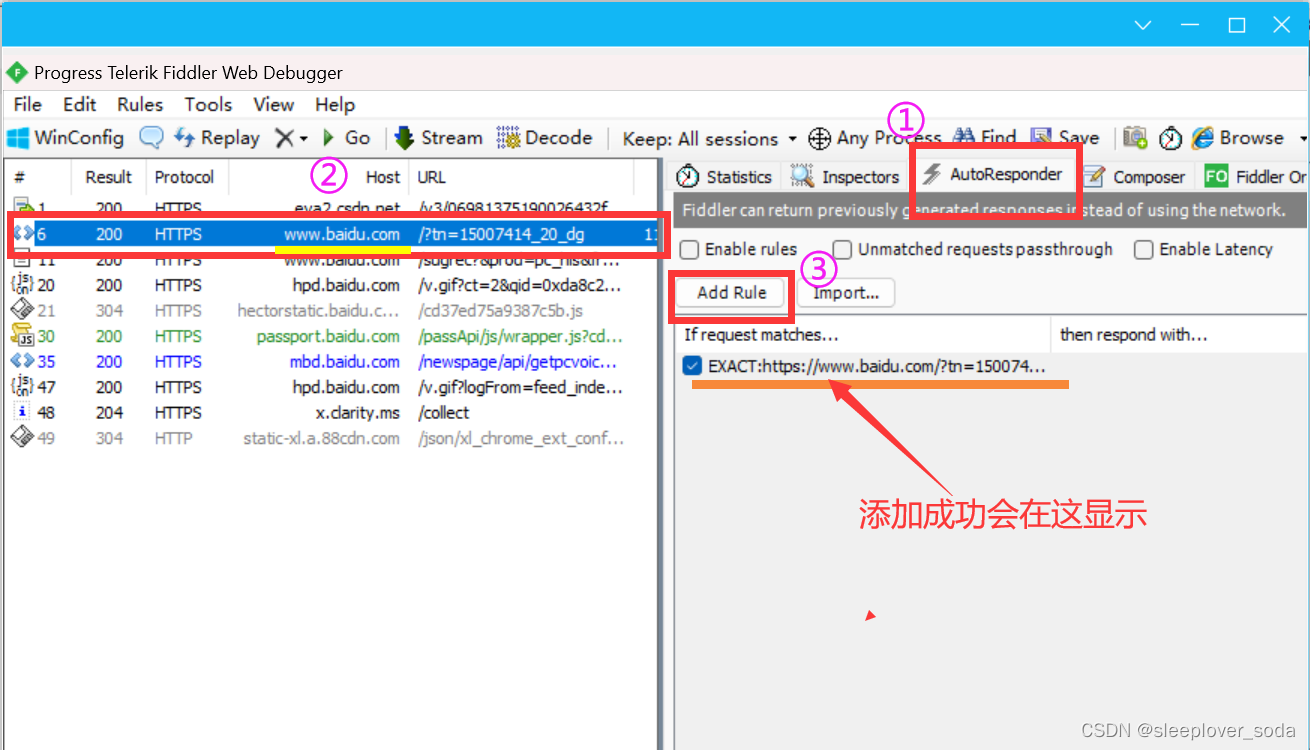Viewport: 1310px width, 750px height.
Task: Select session 35 mbd.baidu.com row
Action: pos(332,362)
